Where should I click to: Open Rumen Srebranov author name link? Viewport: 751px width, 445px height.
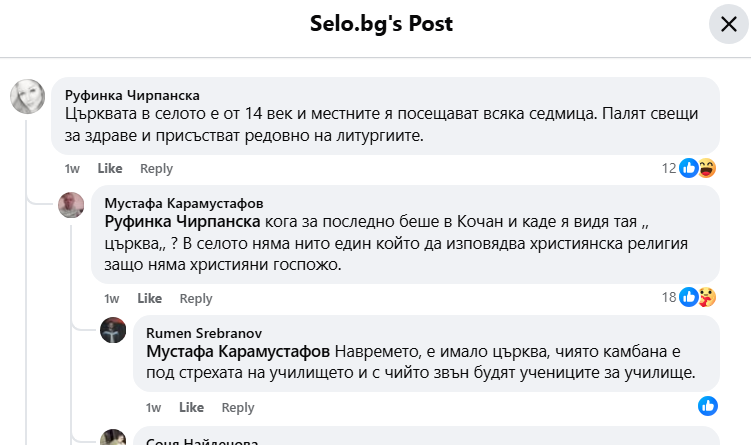204,332
